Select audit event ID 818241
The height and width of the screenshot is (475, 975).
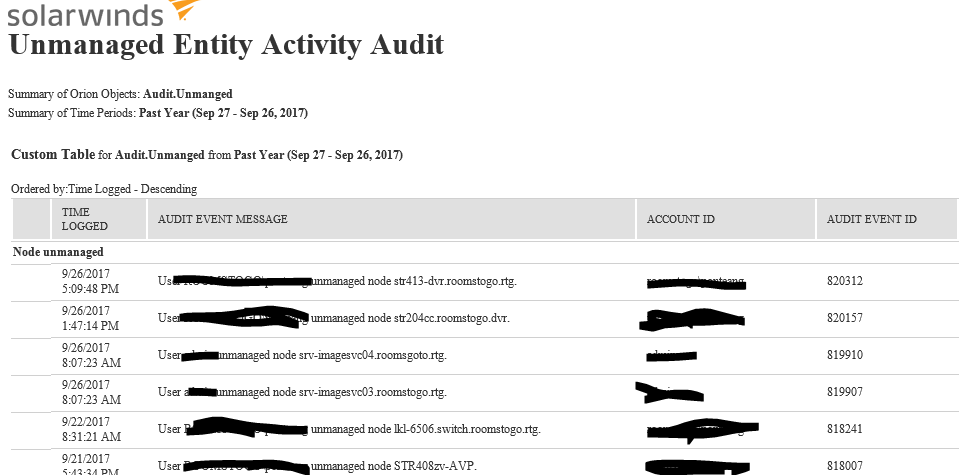[844, 429]
